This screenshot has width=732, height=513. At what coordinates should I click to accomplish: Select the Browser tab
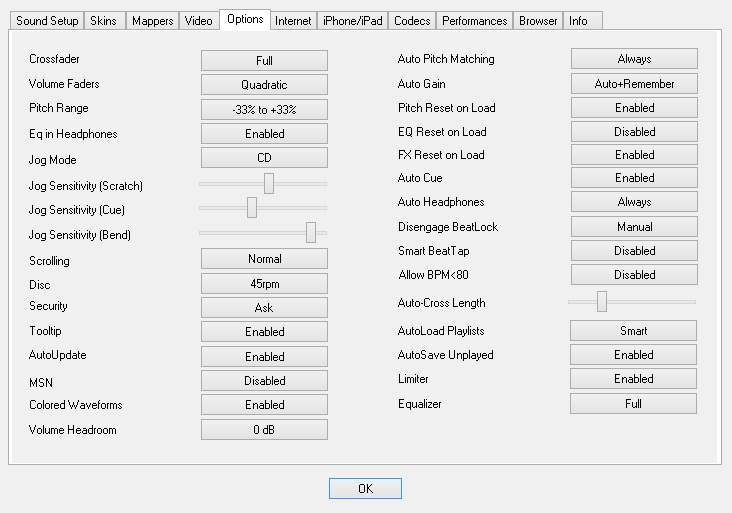click(538, 21)
